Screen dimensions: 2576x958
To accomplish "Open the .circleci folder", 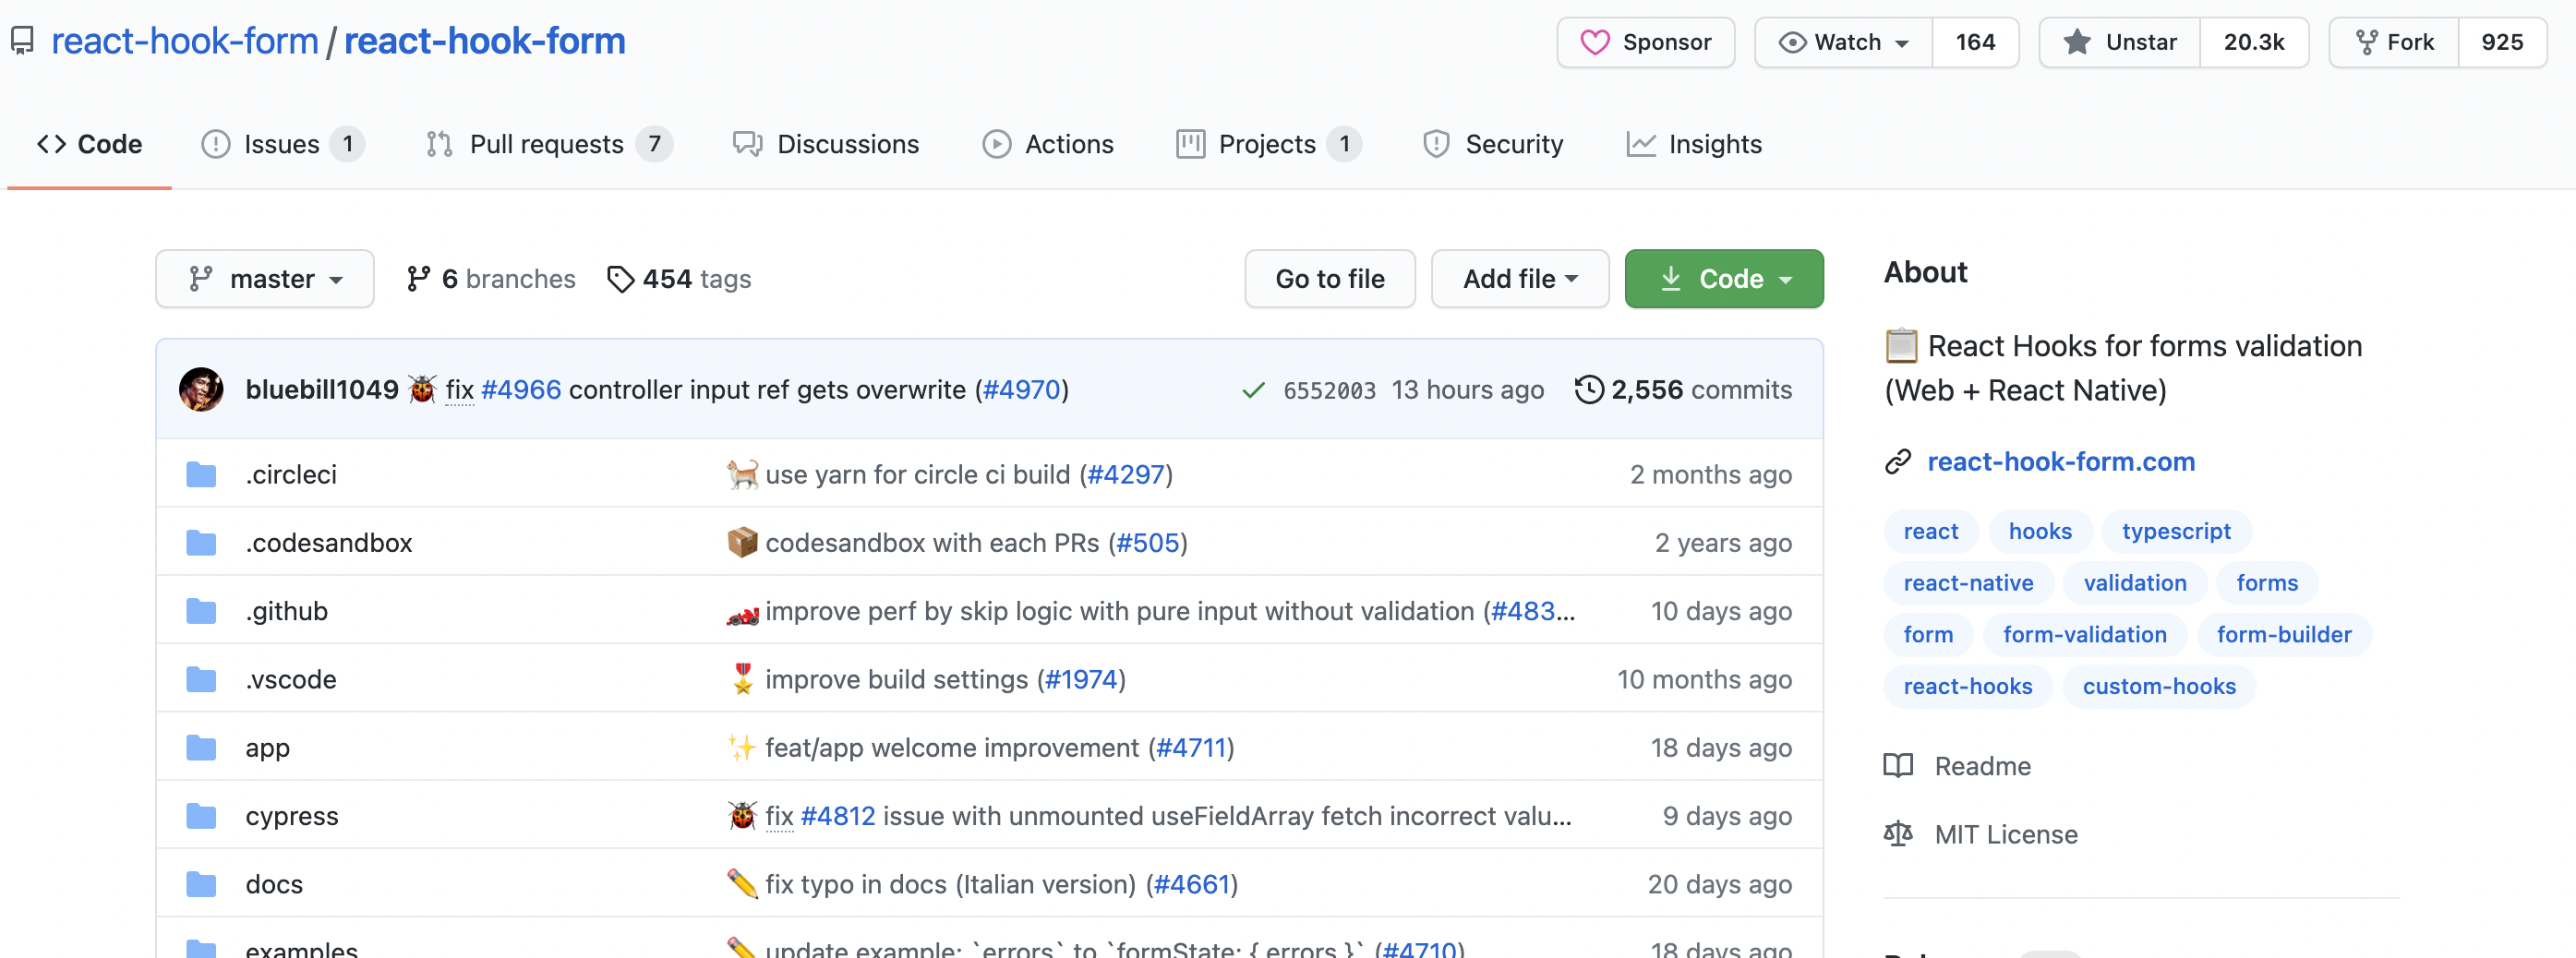I will click(x=291, y=474).
